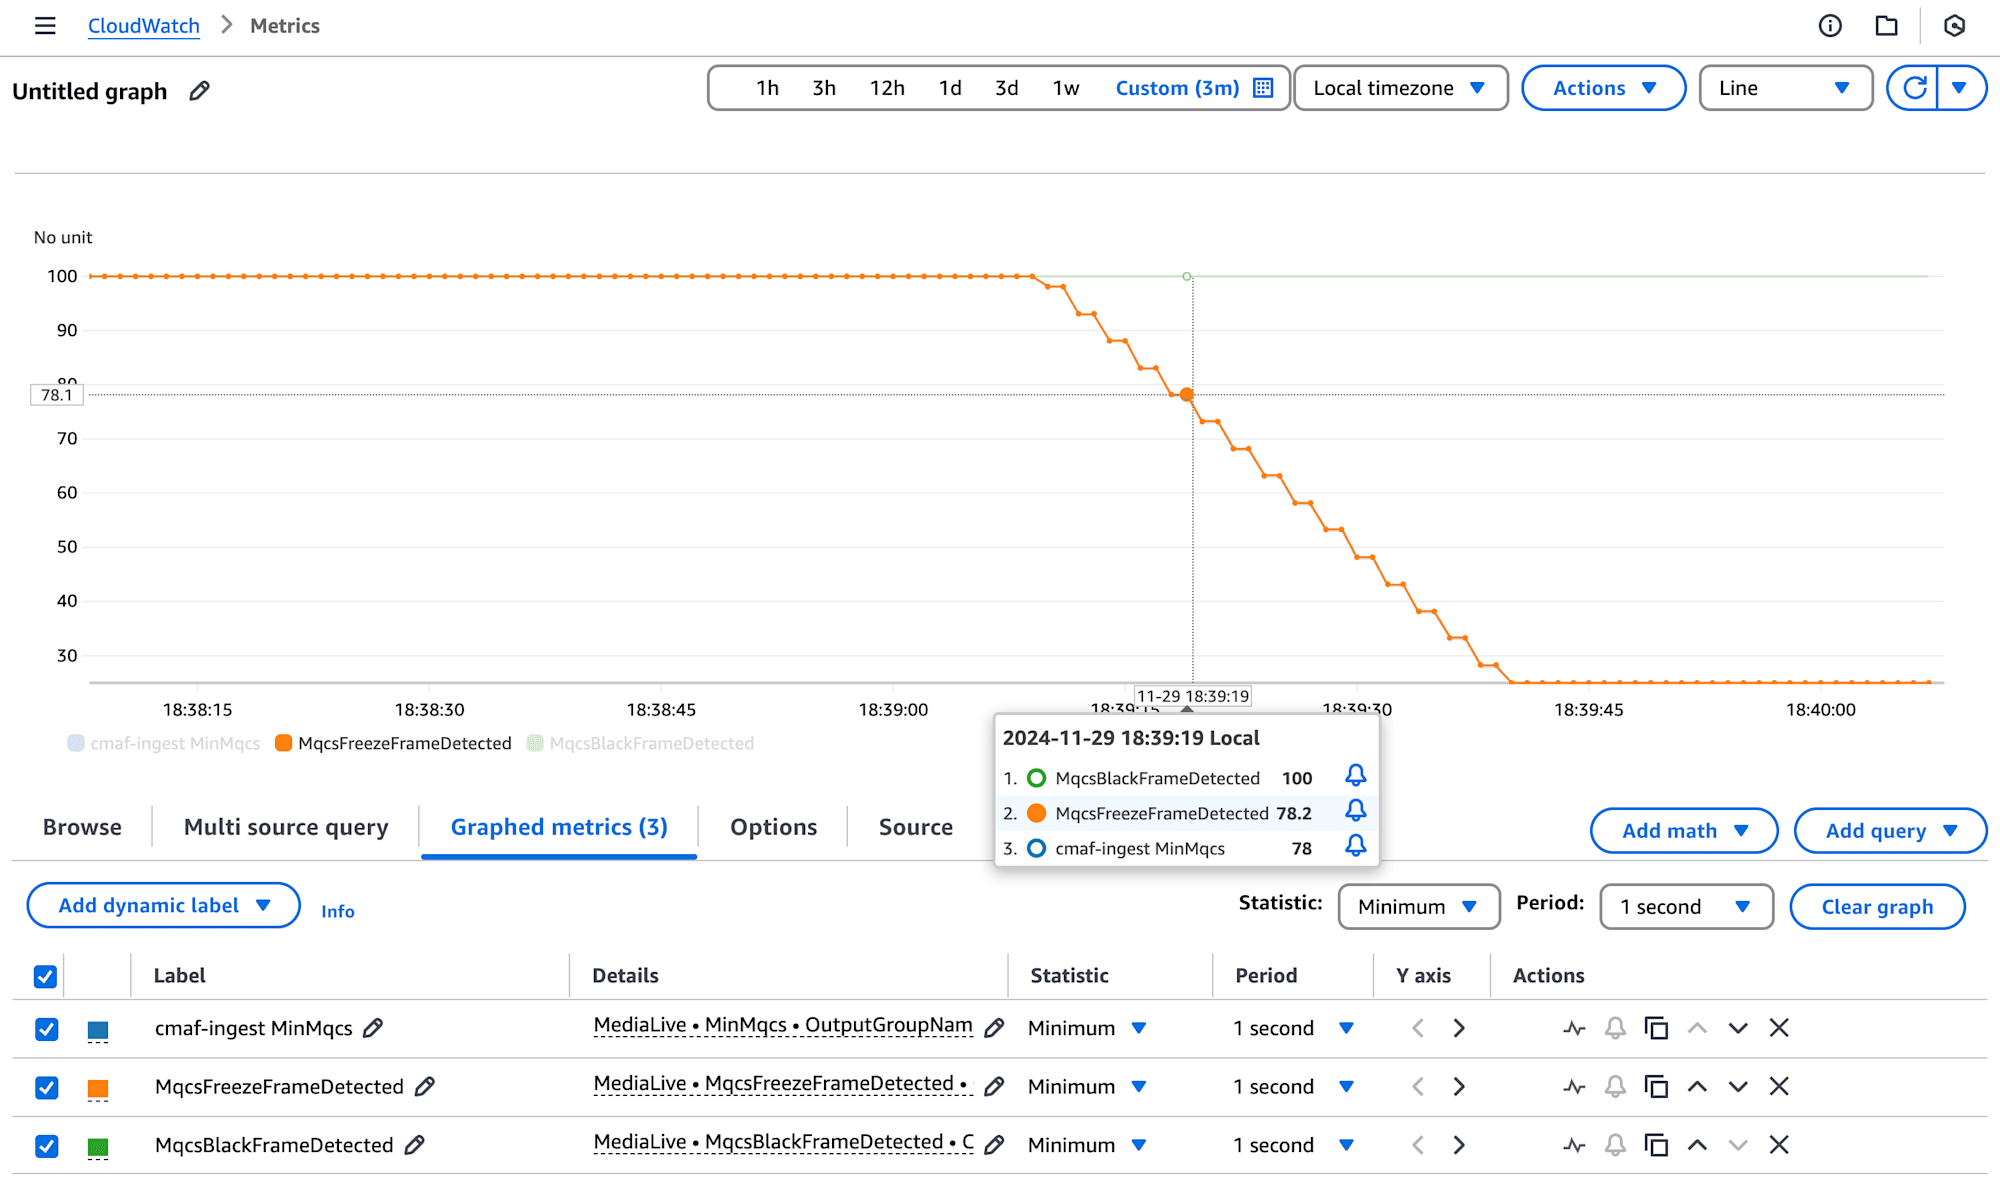Expand the refresh options arrow

point(1961,88)
